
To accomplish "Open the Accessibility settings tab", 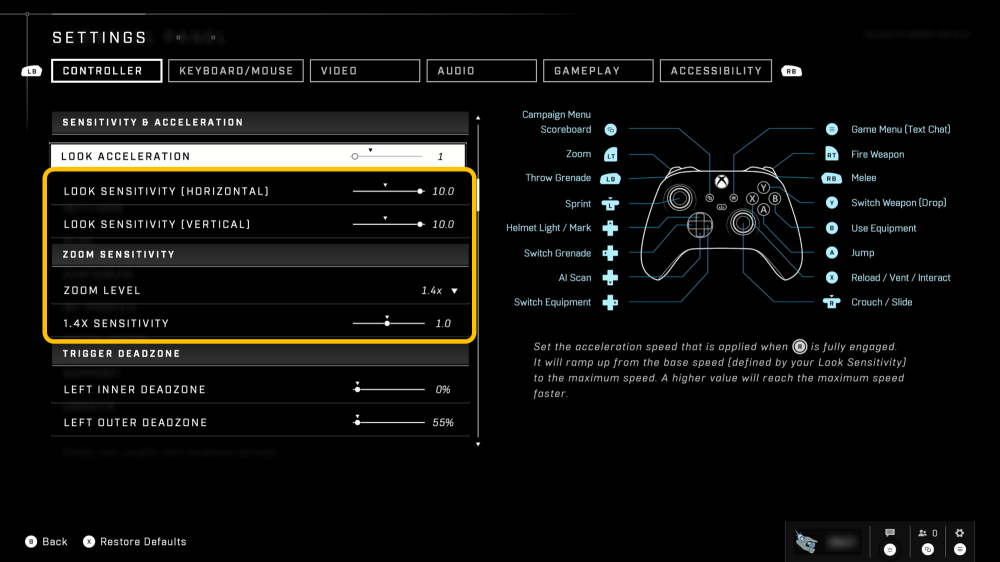I will pos(716,71).
